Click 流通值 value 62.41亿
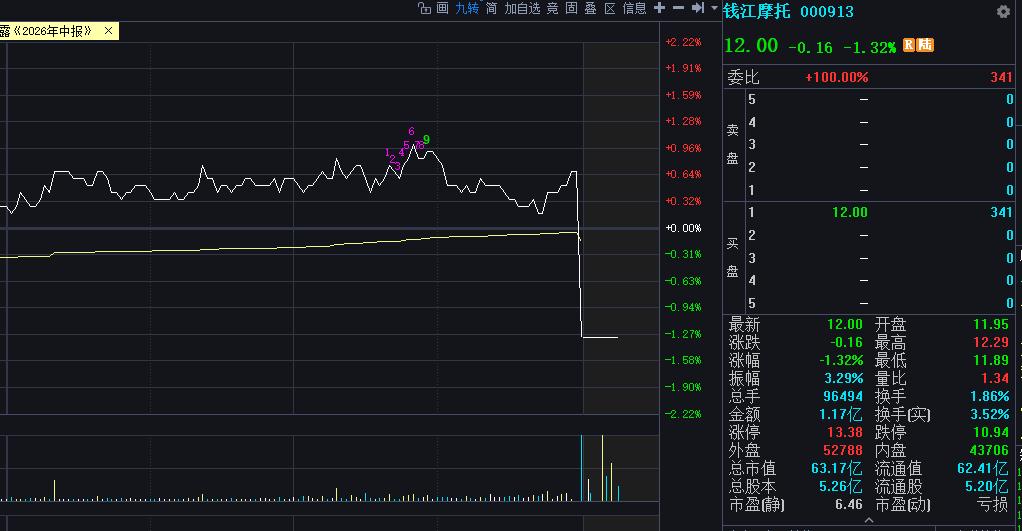The height and width of the screenshot is (531, 1022). 983,468
